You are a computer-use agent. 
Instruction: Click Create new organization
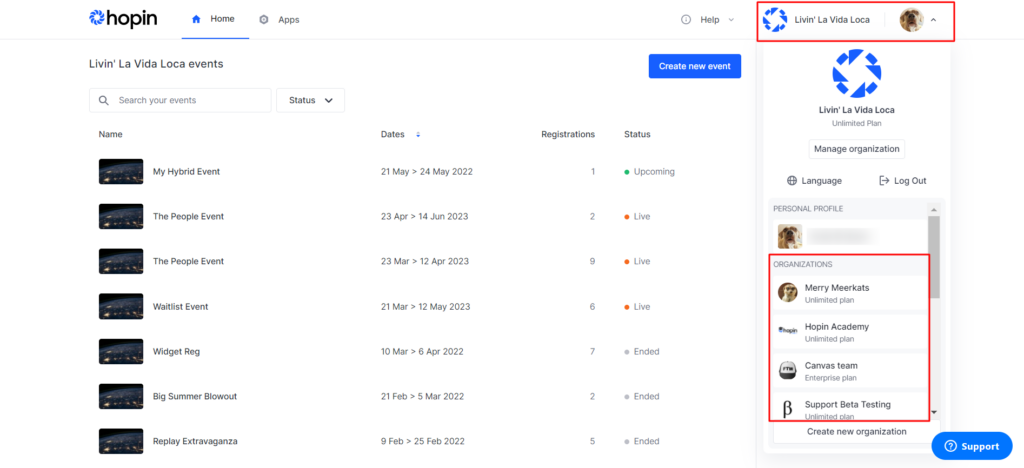pyautogui.click(x=857, y=431)
